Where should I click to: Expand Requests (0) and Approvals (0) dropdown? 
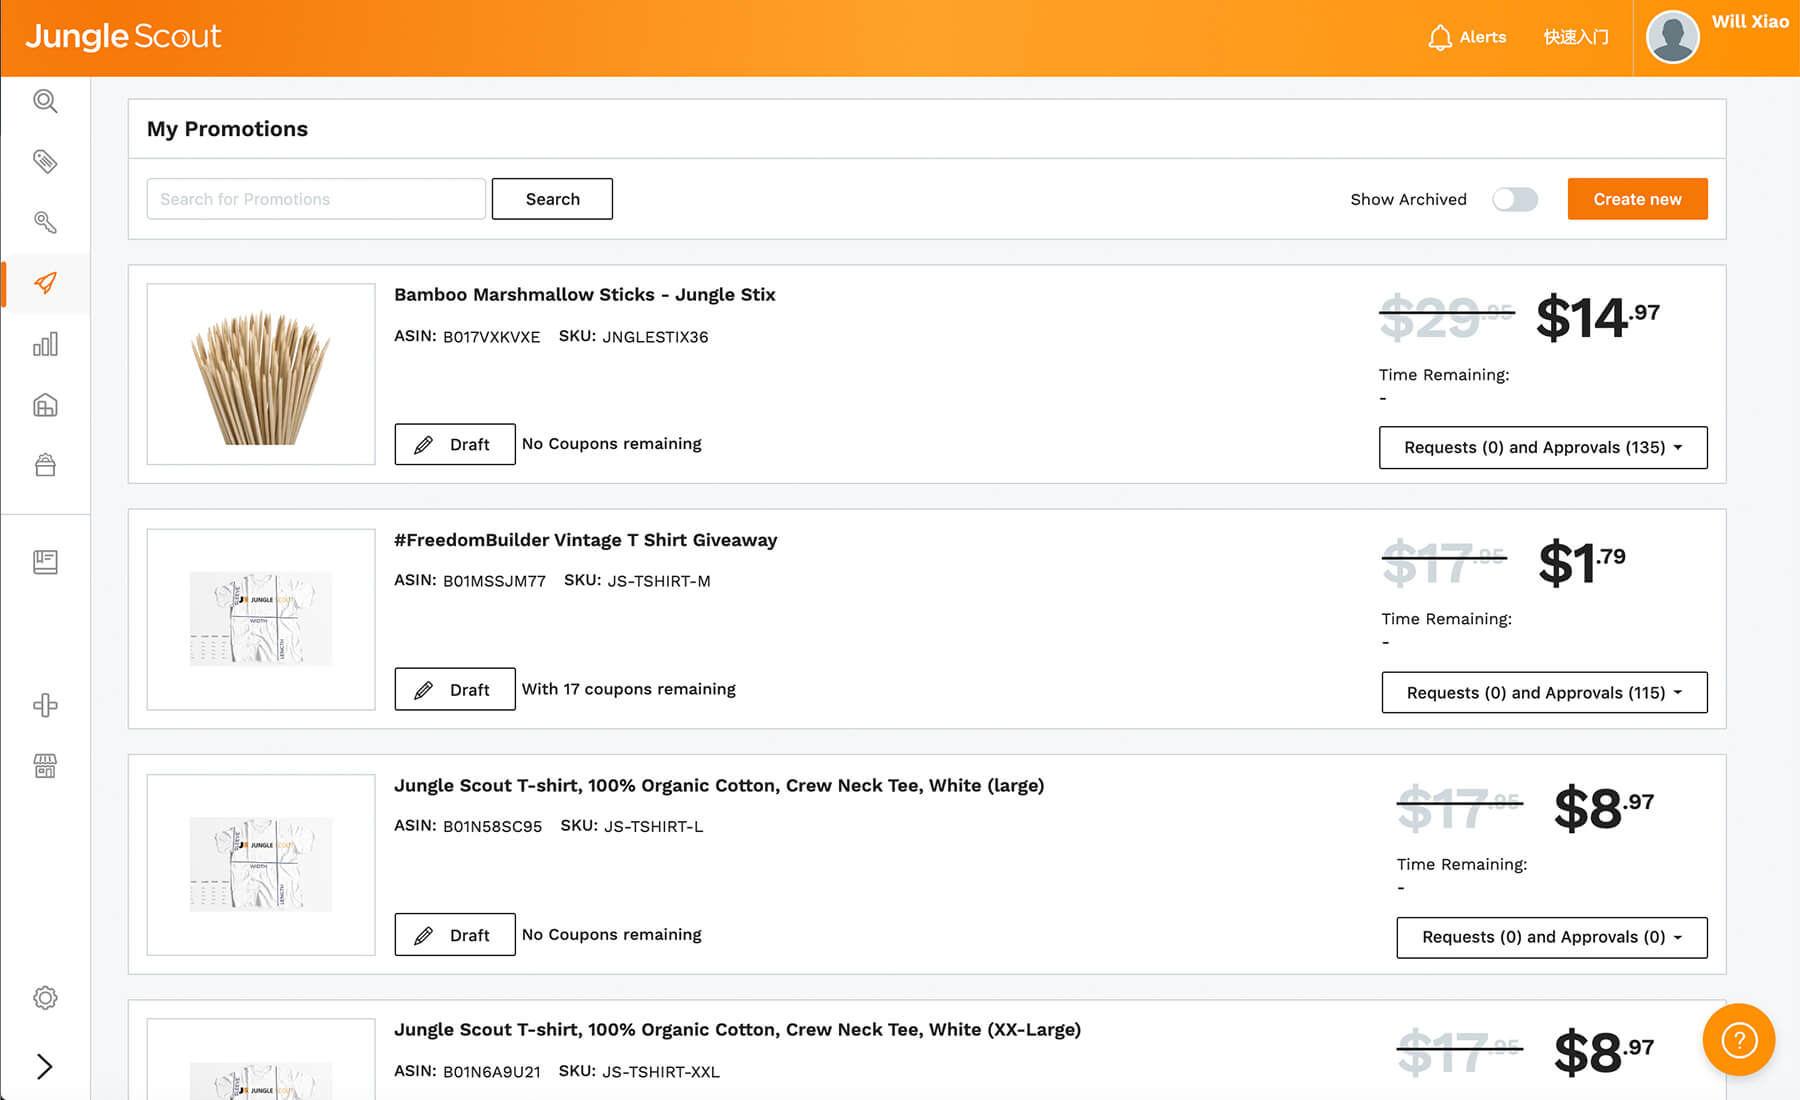click(1552, 937)
